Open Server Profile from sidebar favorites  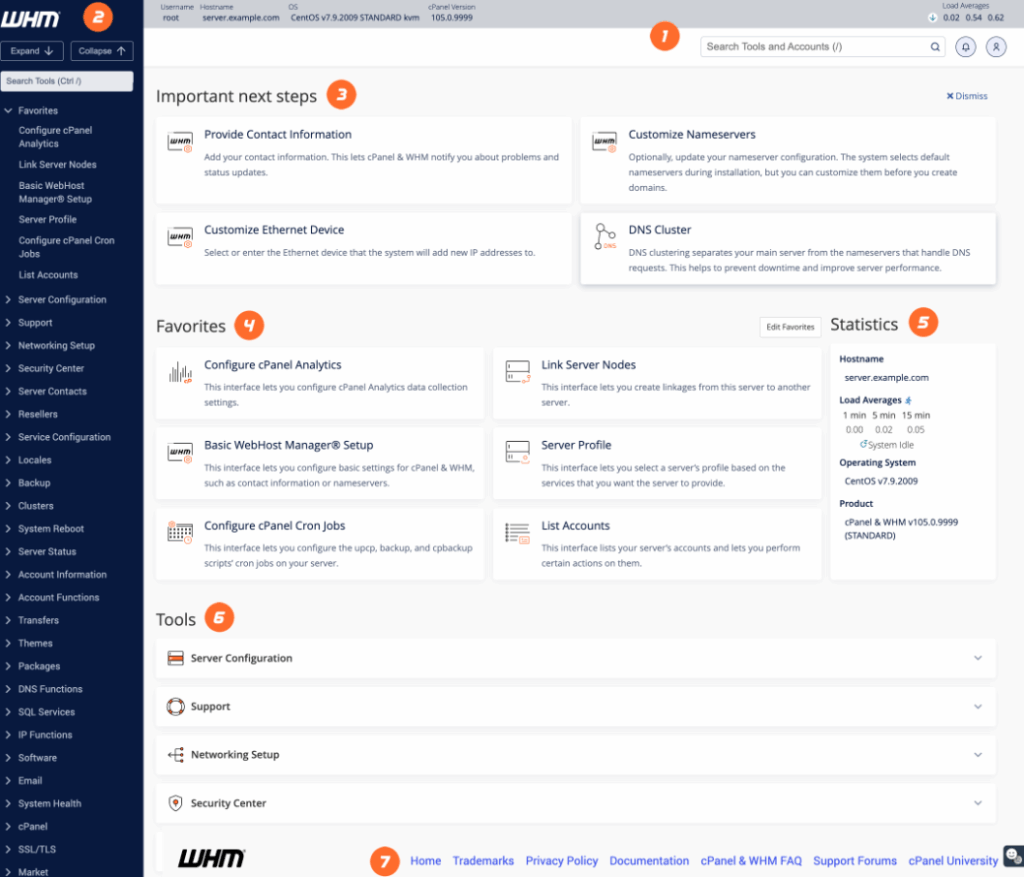tap(48, 219)
